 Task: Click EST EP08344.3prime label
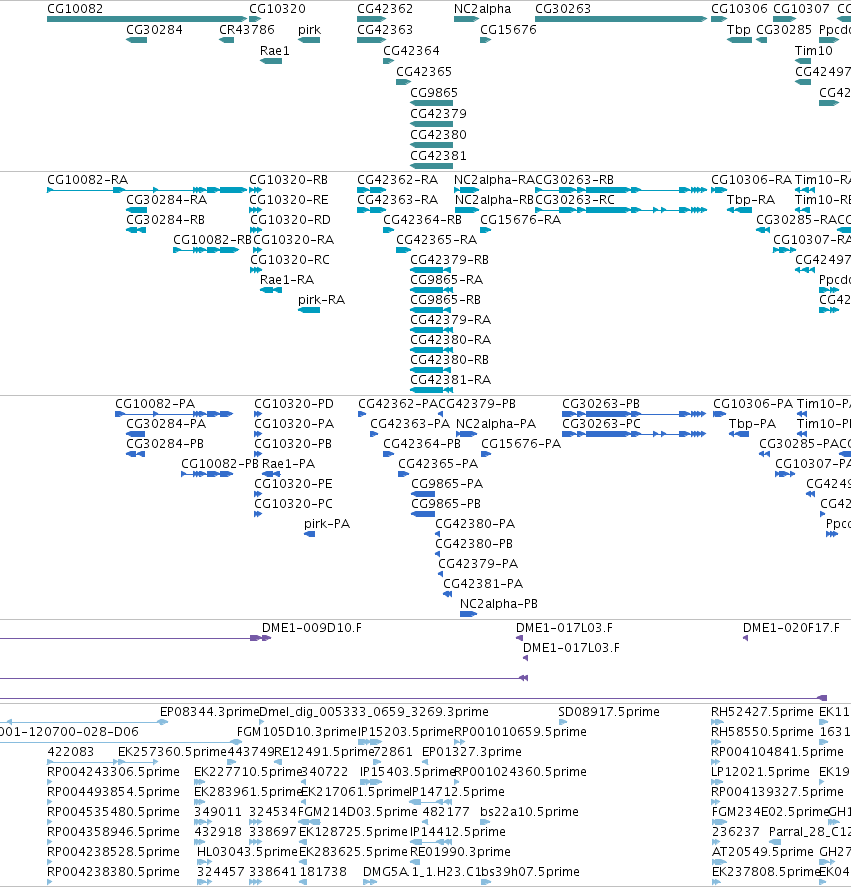[209, 712]
